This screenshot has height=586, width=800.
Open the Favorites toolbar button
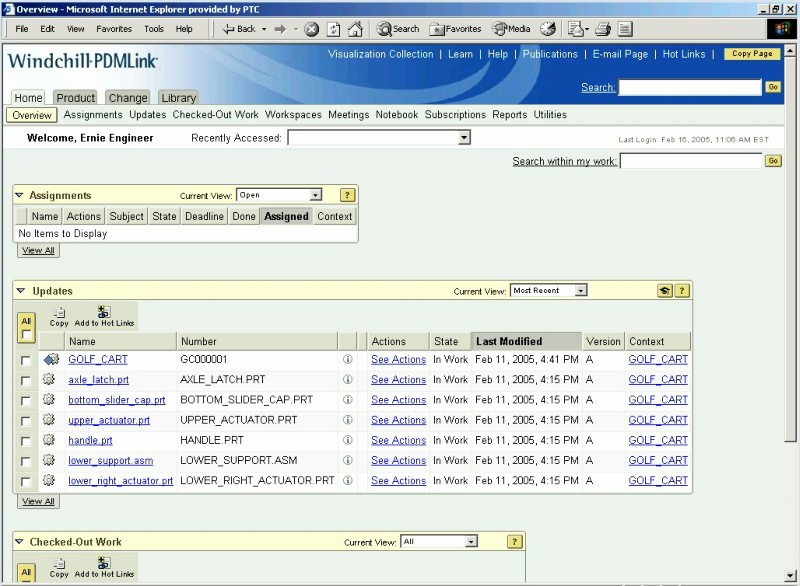pyautogui.click(x=455, y=29)
